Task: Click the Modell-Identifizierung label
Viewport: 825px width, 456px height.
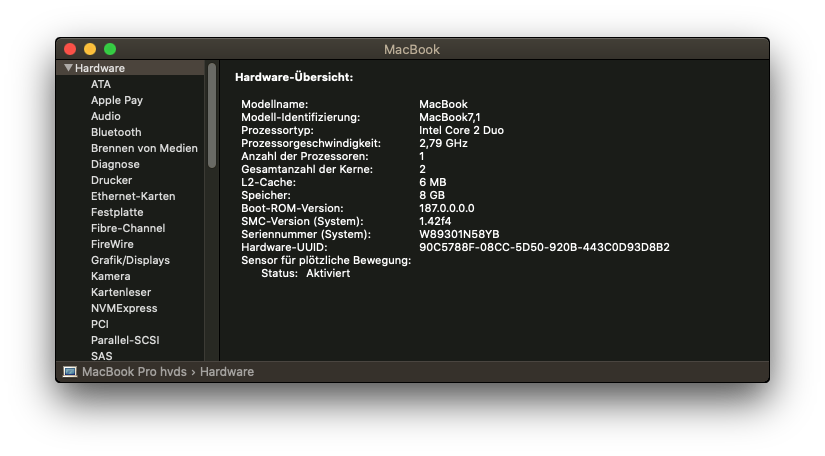Action: pos(301,117)
